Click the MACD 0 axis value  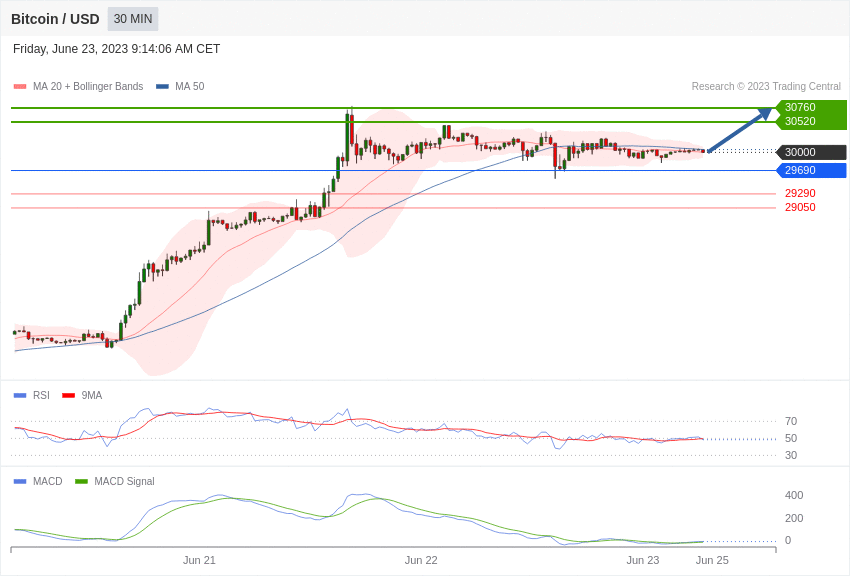(x=788, y=540)
